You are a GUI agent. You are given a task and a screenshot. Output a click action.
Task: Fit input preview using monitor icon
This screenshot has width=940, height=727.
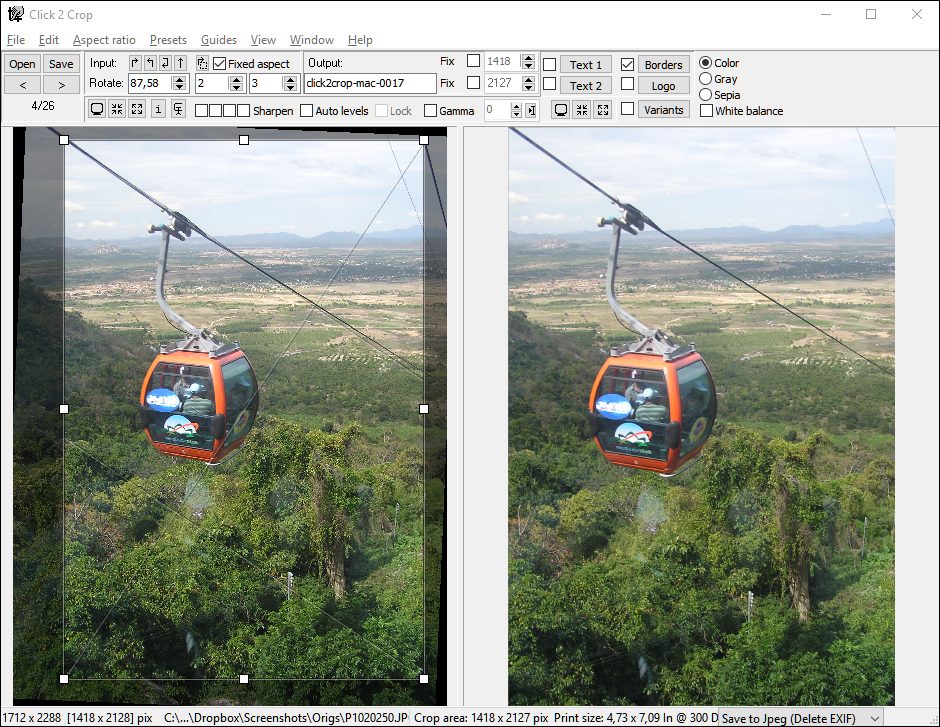(x=98, y=109)
